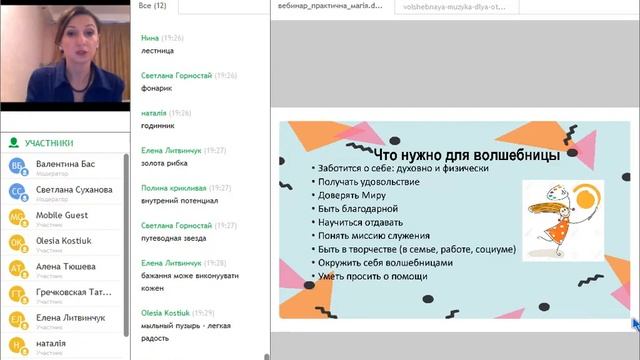Image resolution: width=640 pixels, height=360 pixels.
Task: Click sender наталія in chat
Action: 153,113
